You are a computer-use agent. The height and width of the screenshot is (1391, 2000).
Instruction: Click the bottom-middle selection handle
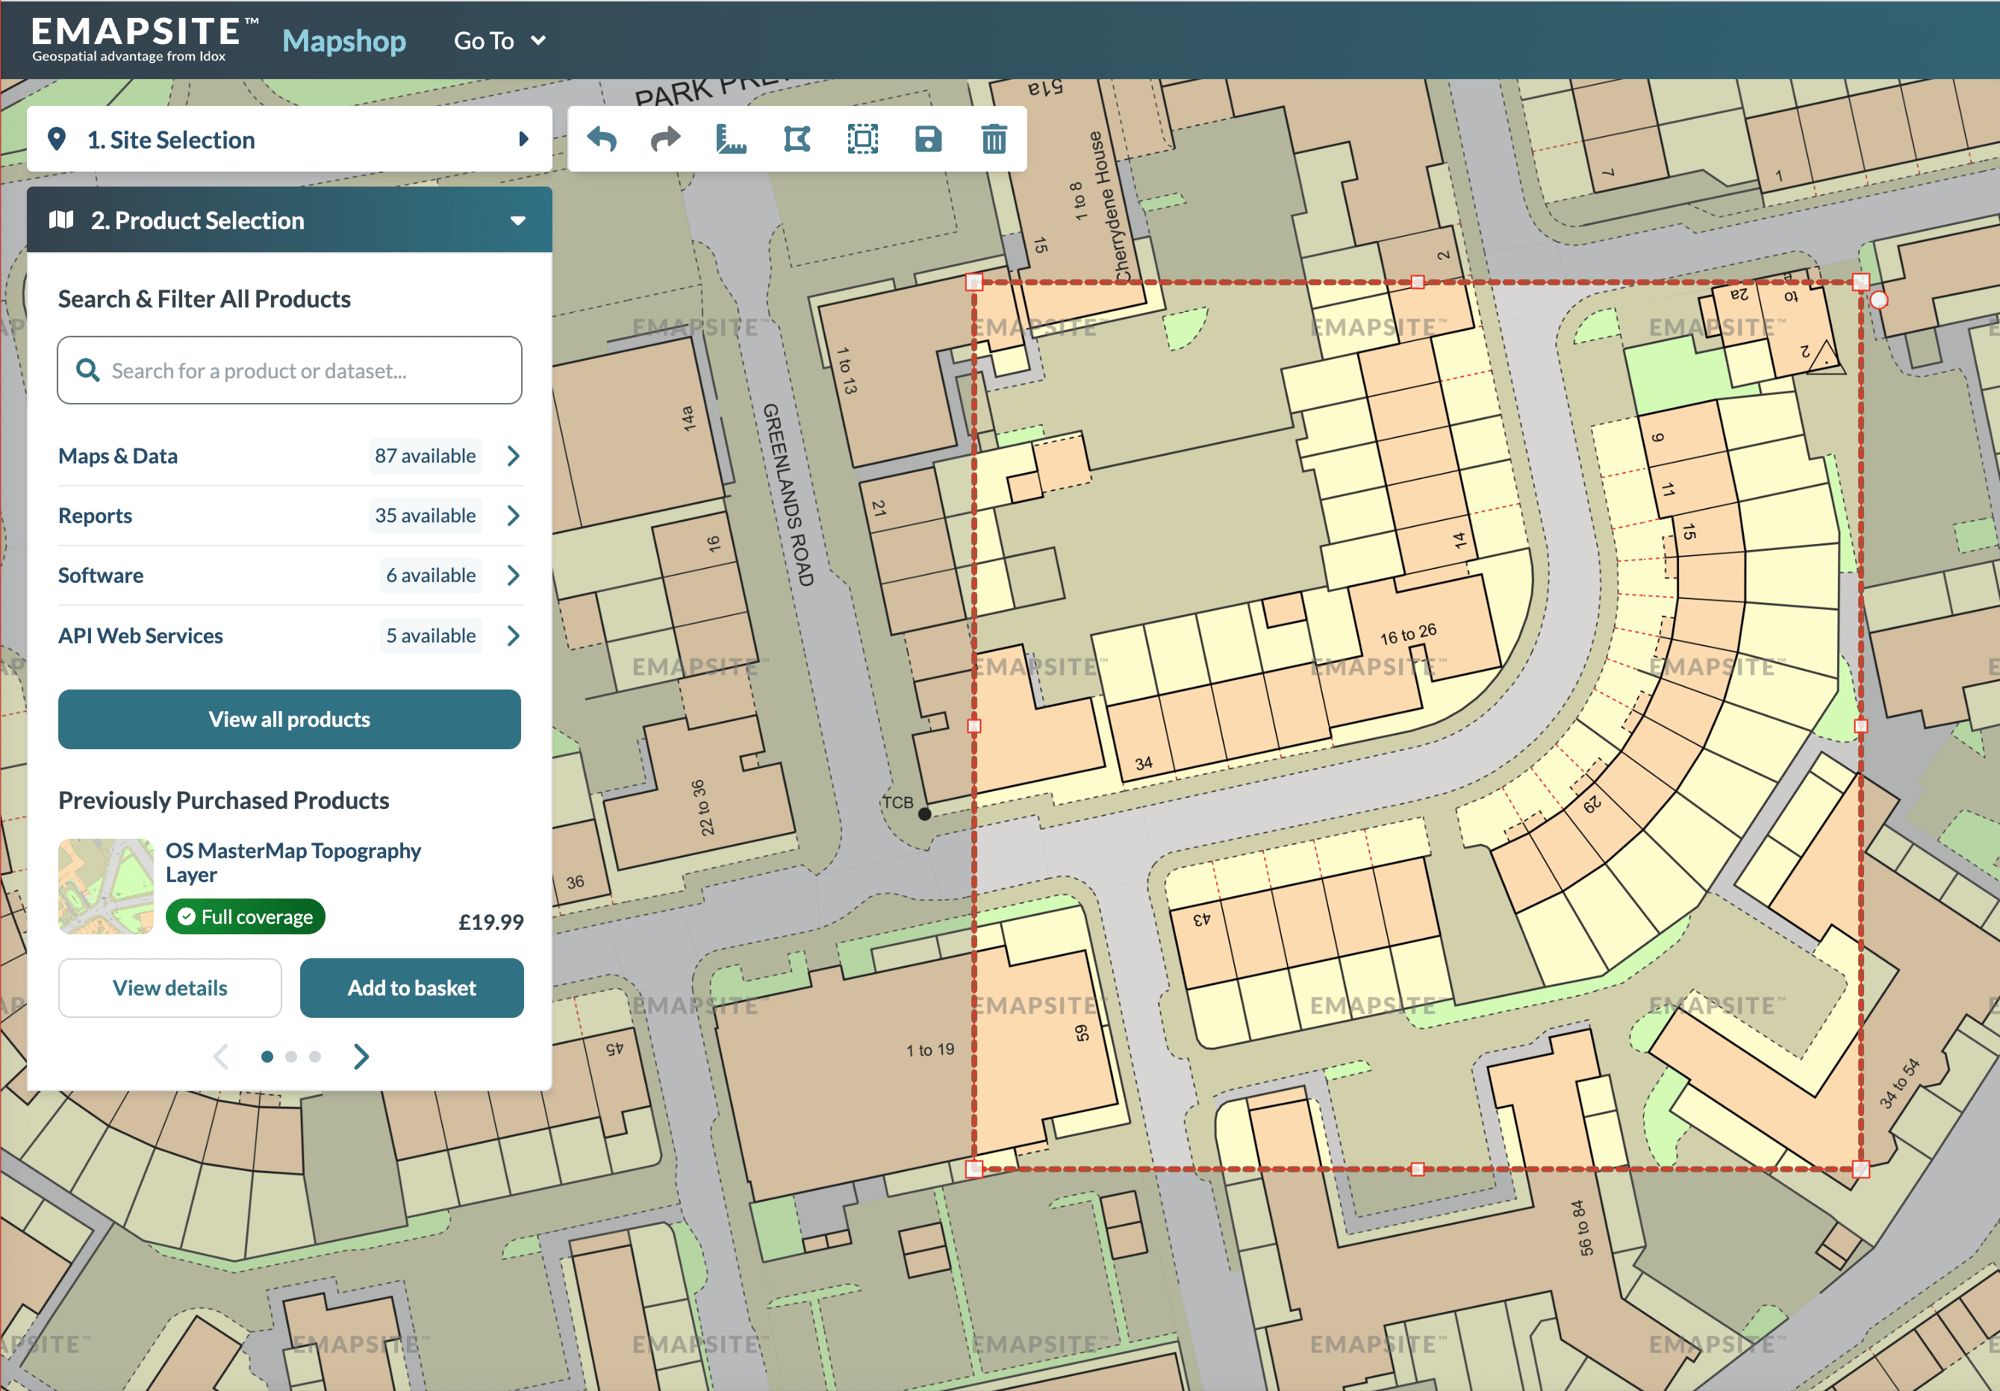(x=1418, y=1169)
